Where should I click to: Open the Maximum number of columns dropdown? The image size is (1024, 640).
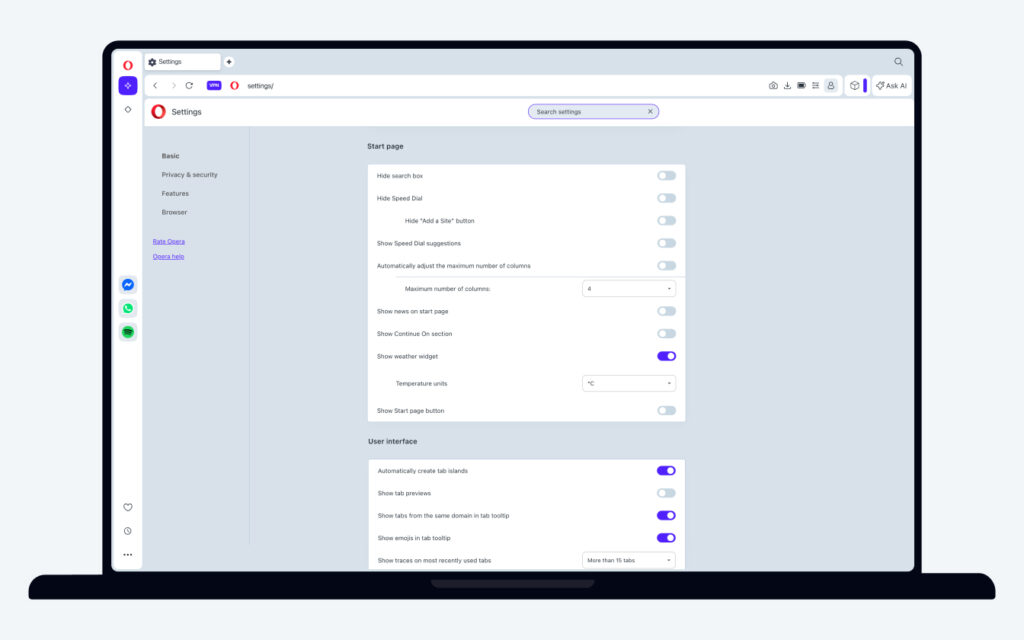(x=628, y=289)
